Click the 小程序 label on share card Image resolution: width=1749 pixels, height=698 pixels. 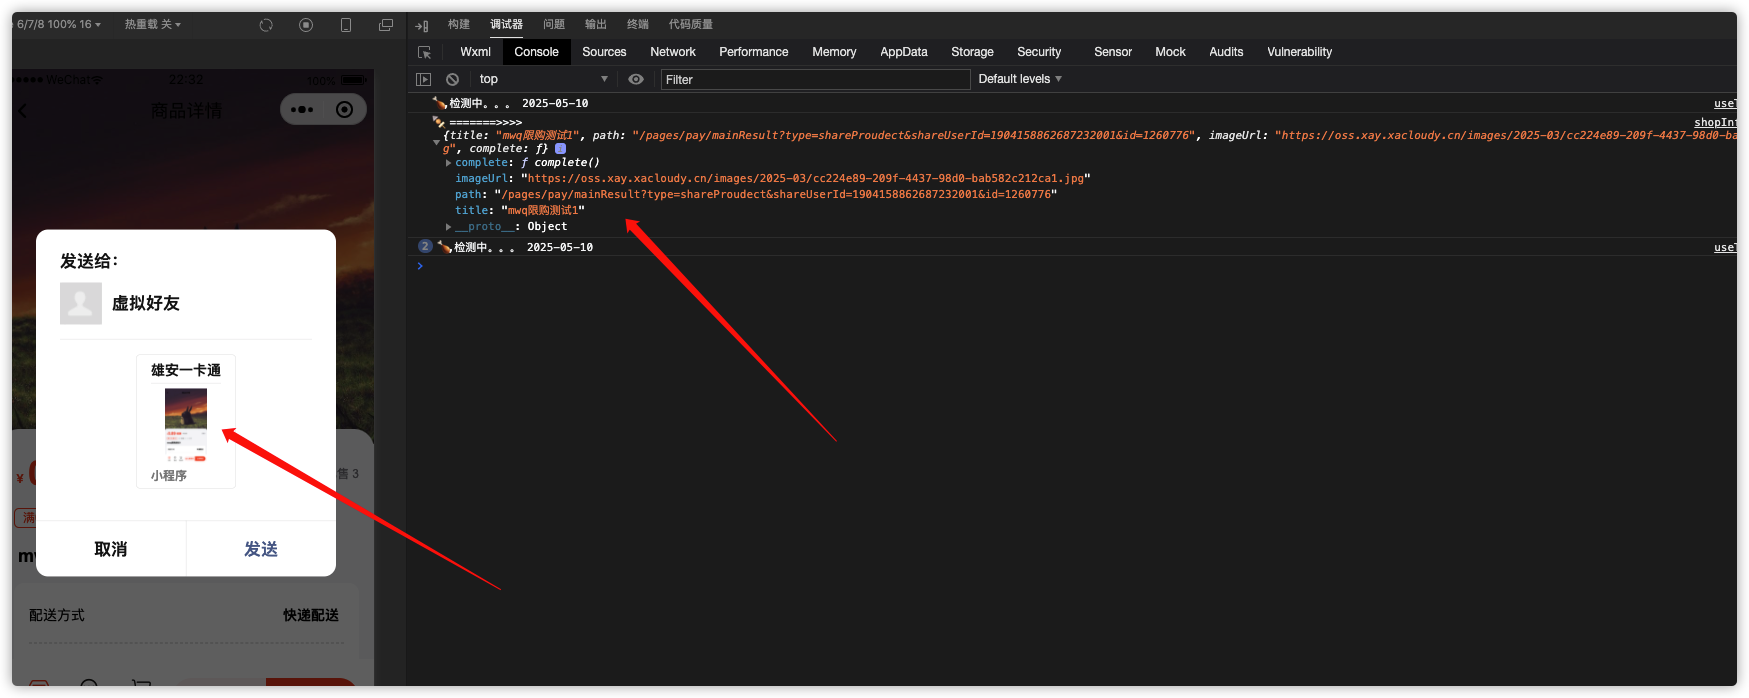(169, 476)
